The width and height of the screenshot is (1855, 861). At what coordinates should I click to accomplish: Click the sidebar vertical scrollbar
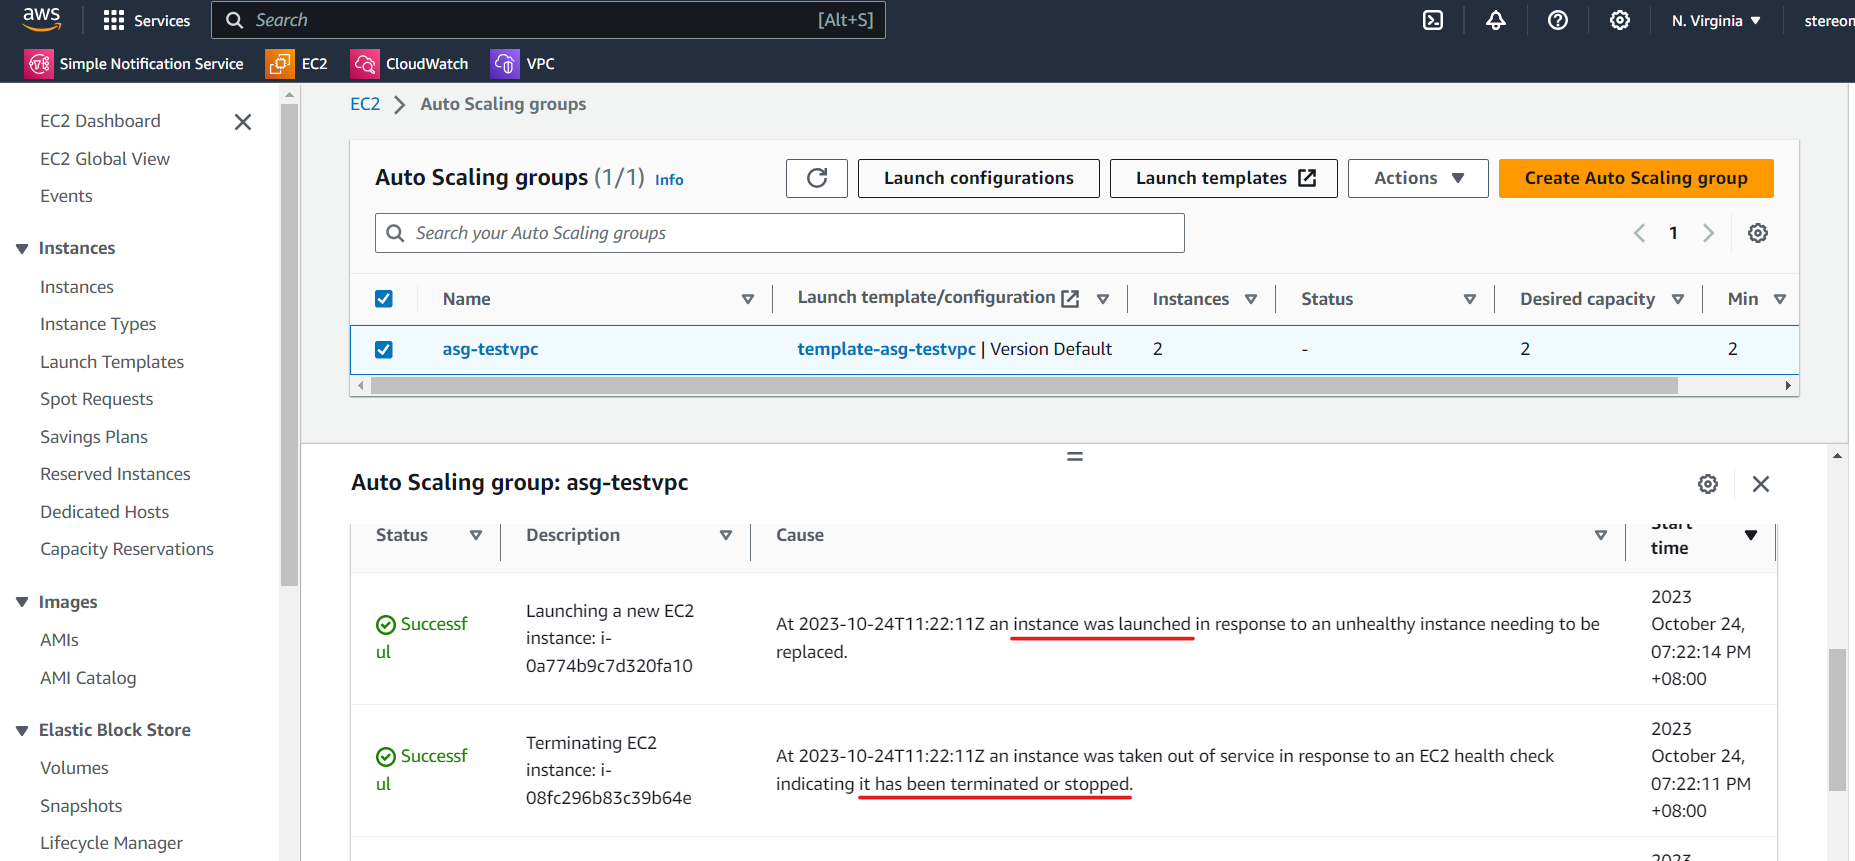tap(290, 345)
